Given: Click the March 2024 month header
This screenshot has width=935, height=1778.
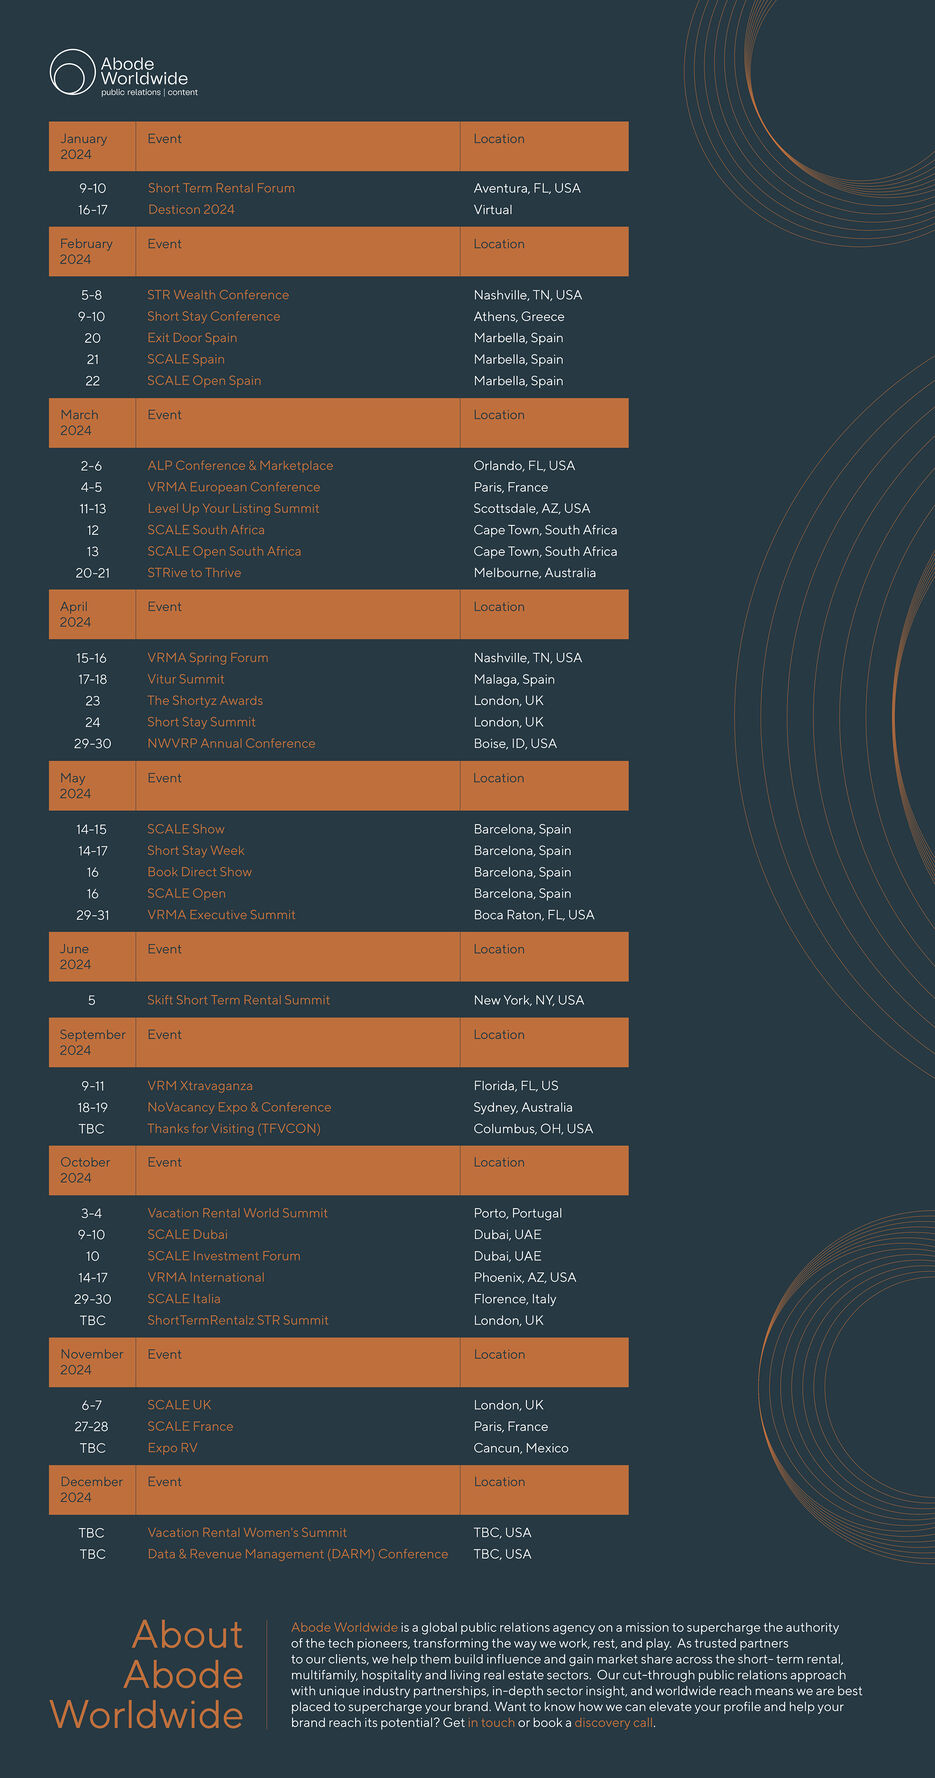Looking at the screenshot, I should pyautogui.click(x=79, y=423).
